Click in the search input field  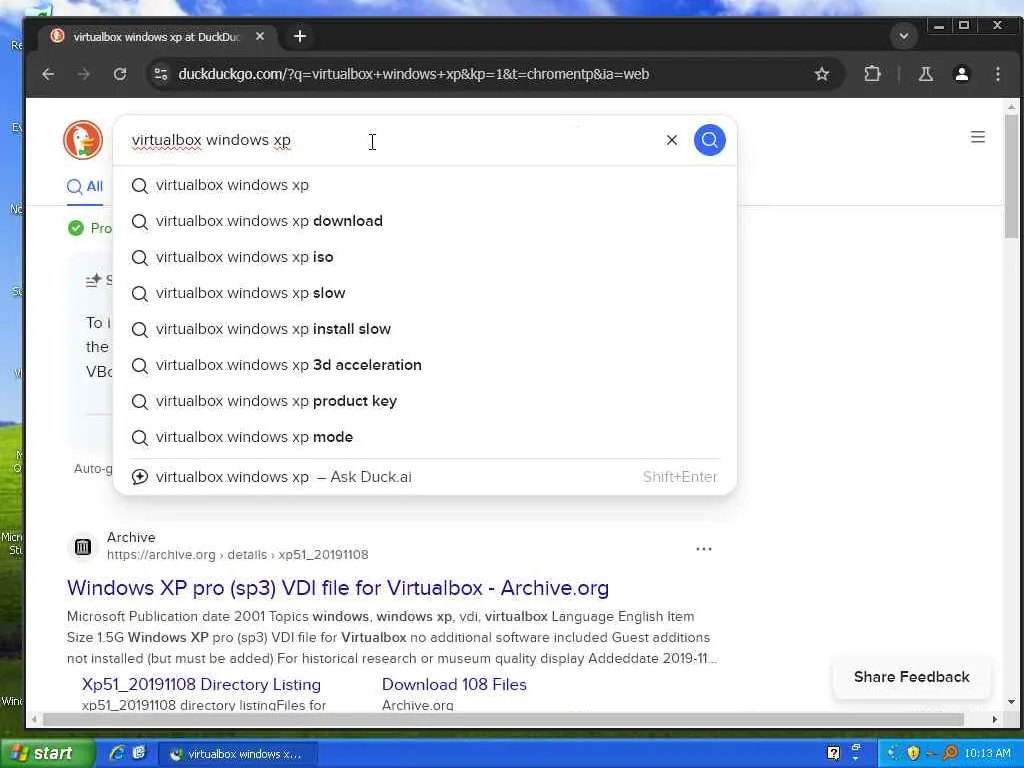coord(392,140)
